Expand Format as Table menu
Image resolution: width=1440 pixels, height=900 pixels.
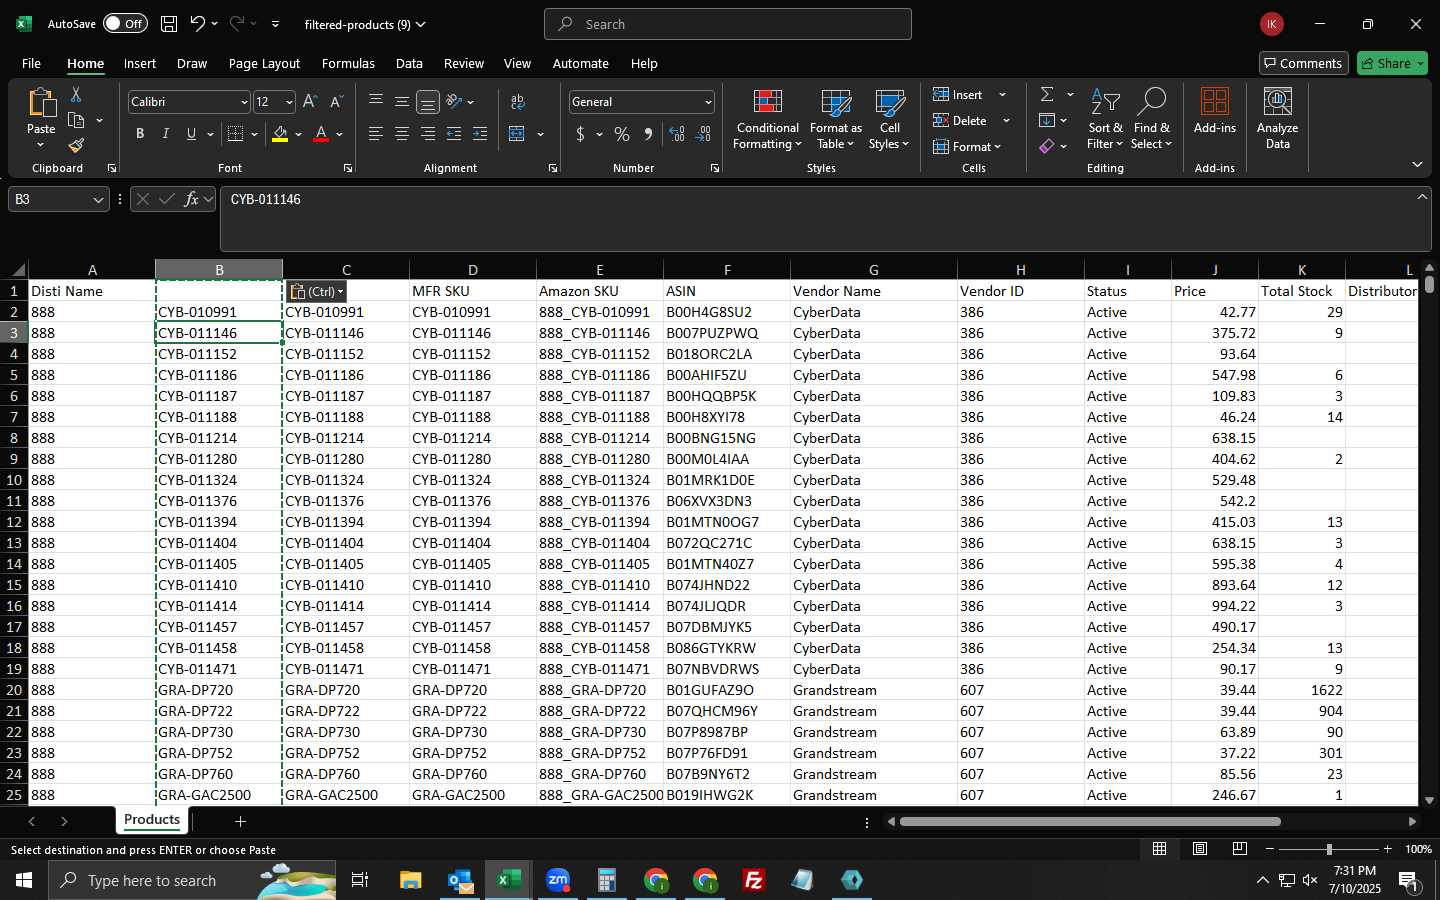pos(836,118)
